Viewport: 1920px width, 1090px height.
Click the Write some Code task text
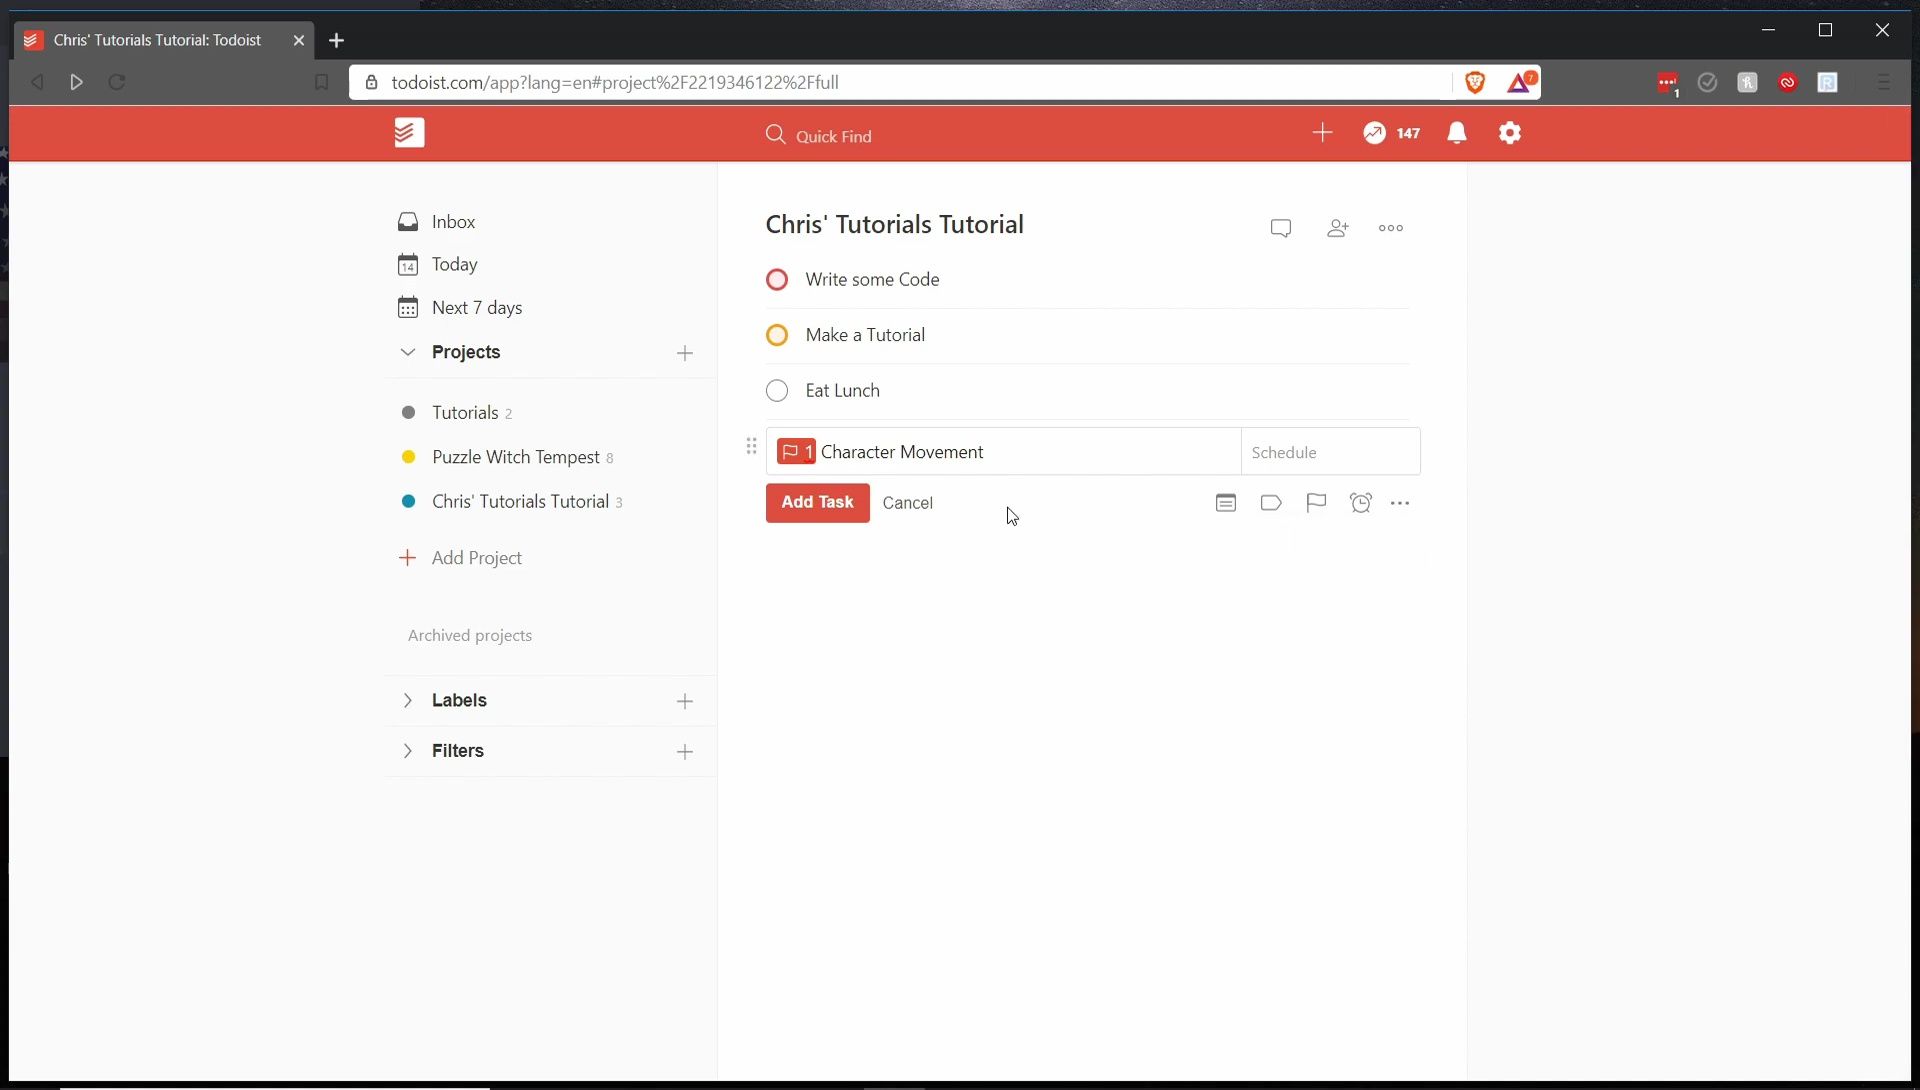coord(872,280)
